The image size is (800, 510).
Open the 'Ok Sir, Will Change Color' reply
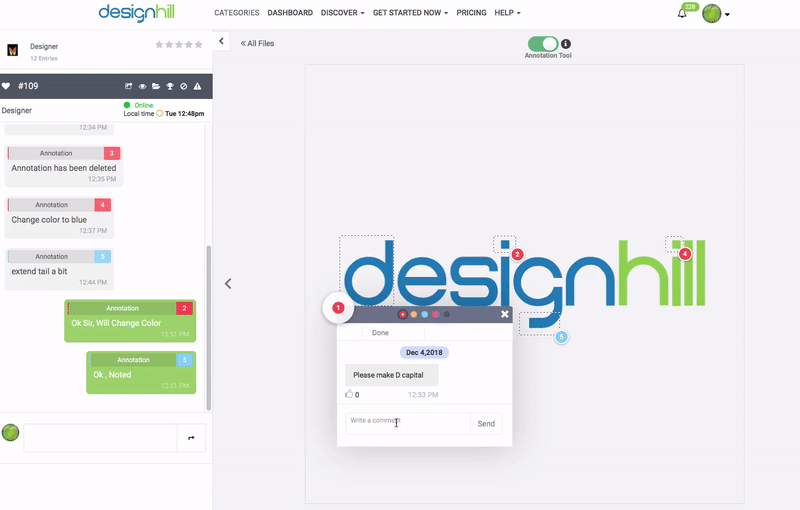pos(130,321)
